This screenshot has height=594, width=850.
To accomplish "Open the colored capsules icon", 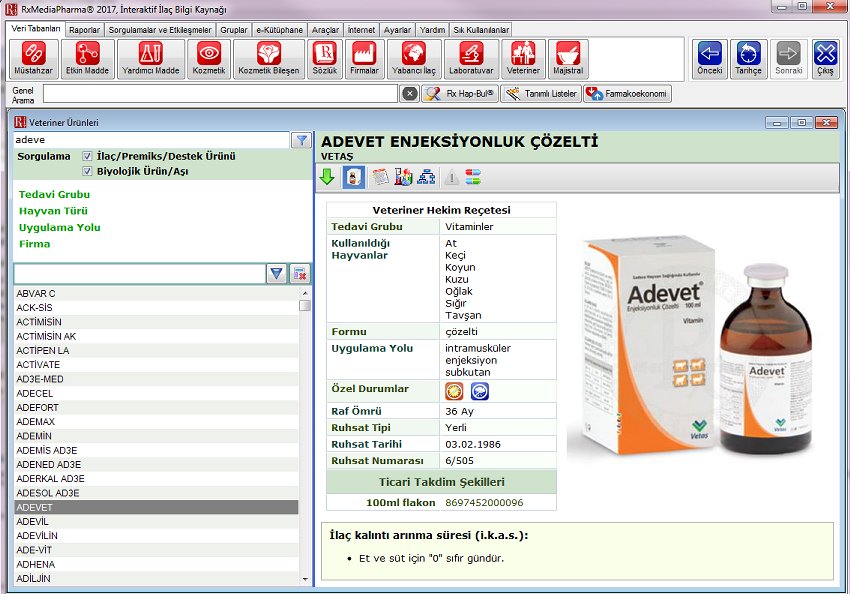I will coord(473,177).
